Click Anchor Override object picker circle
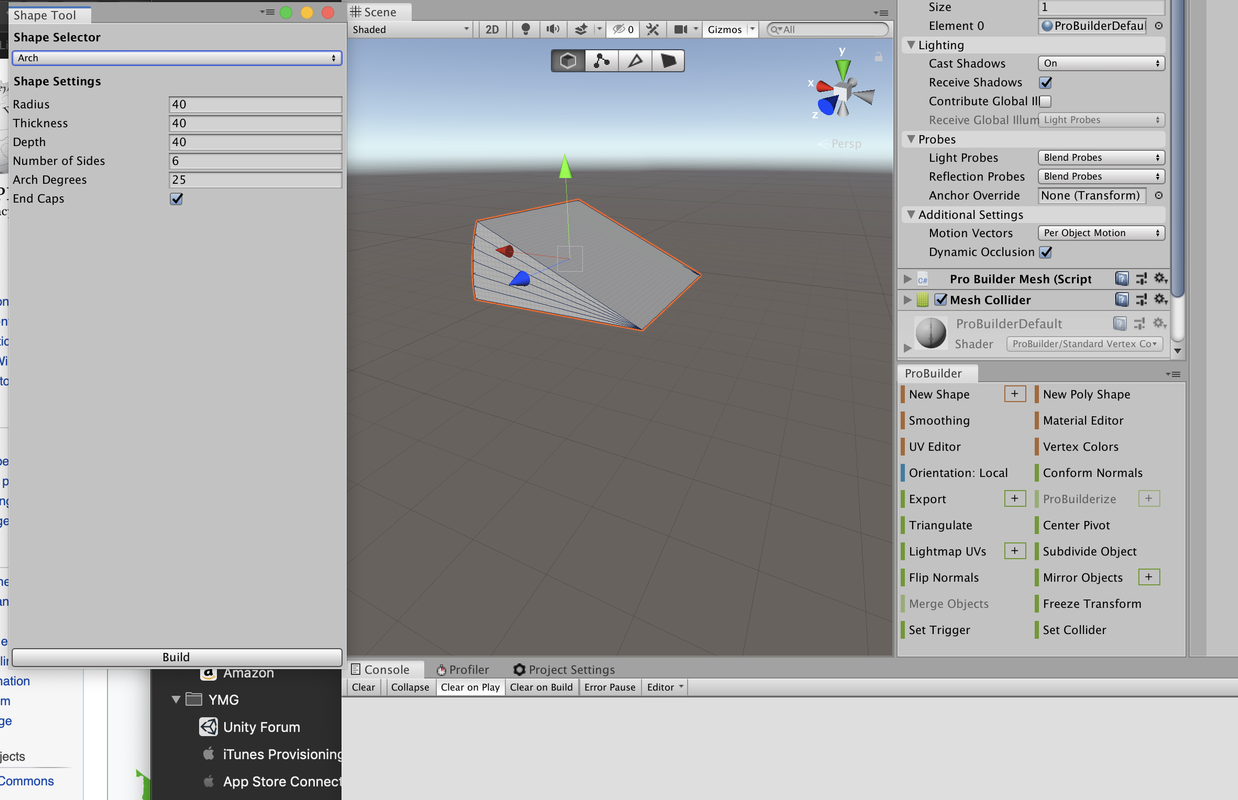 [x=1159, y=195]
